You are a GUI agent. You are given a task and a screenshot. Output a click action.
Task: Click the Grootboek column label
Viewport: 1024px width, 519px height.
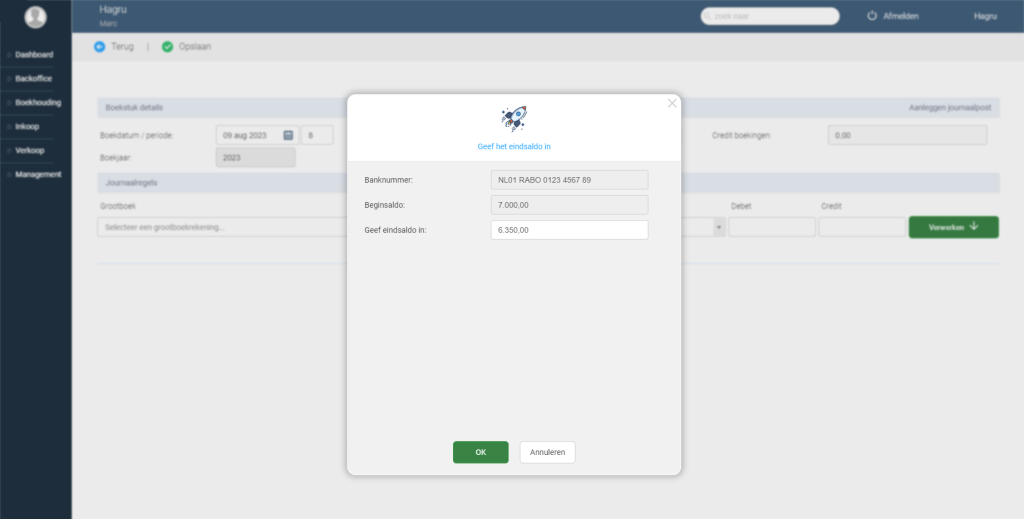point(118,206)
